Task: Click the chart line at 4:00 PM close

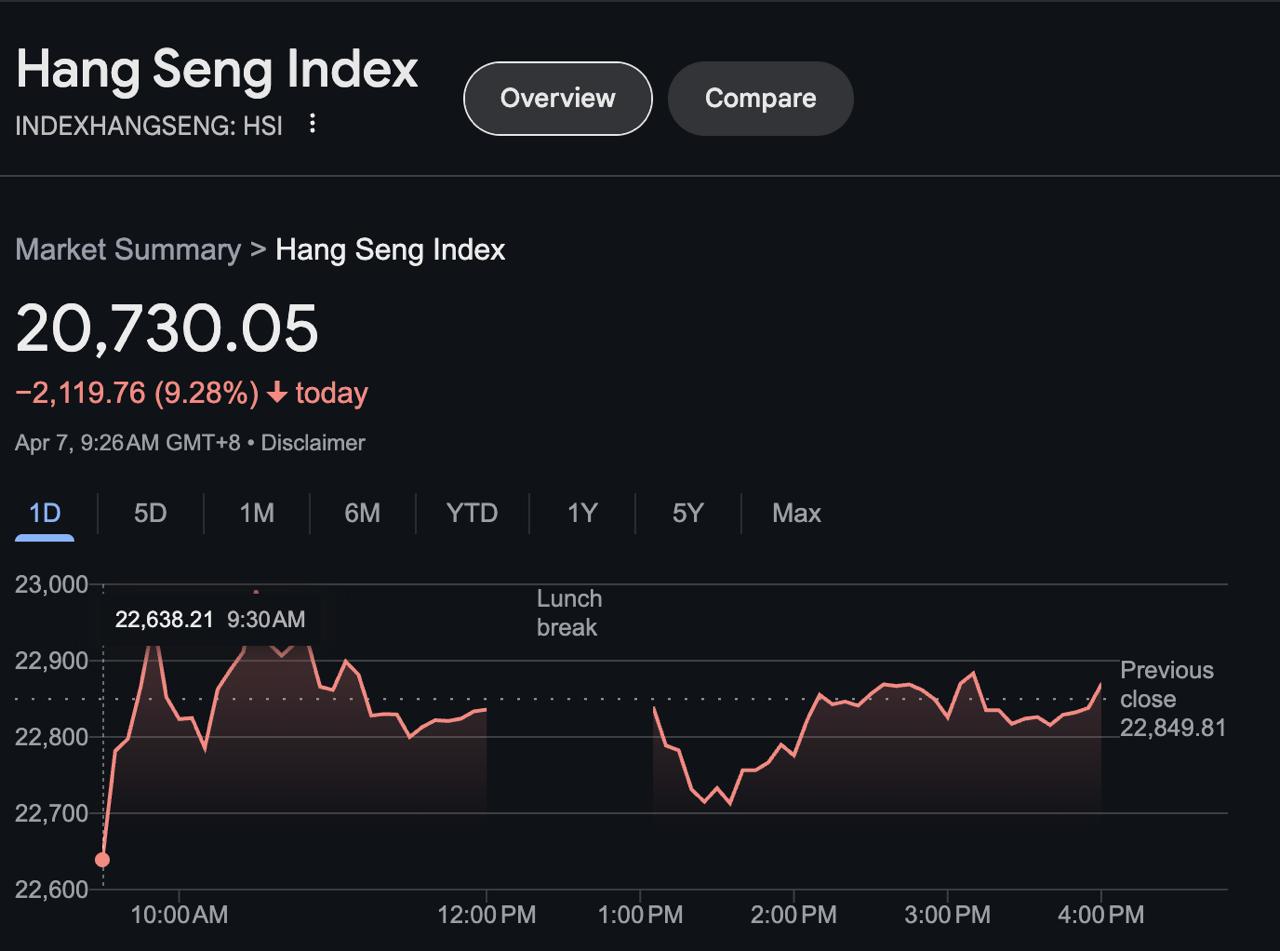Action: point(1100,685)
